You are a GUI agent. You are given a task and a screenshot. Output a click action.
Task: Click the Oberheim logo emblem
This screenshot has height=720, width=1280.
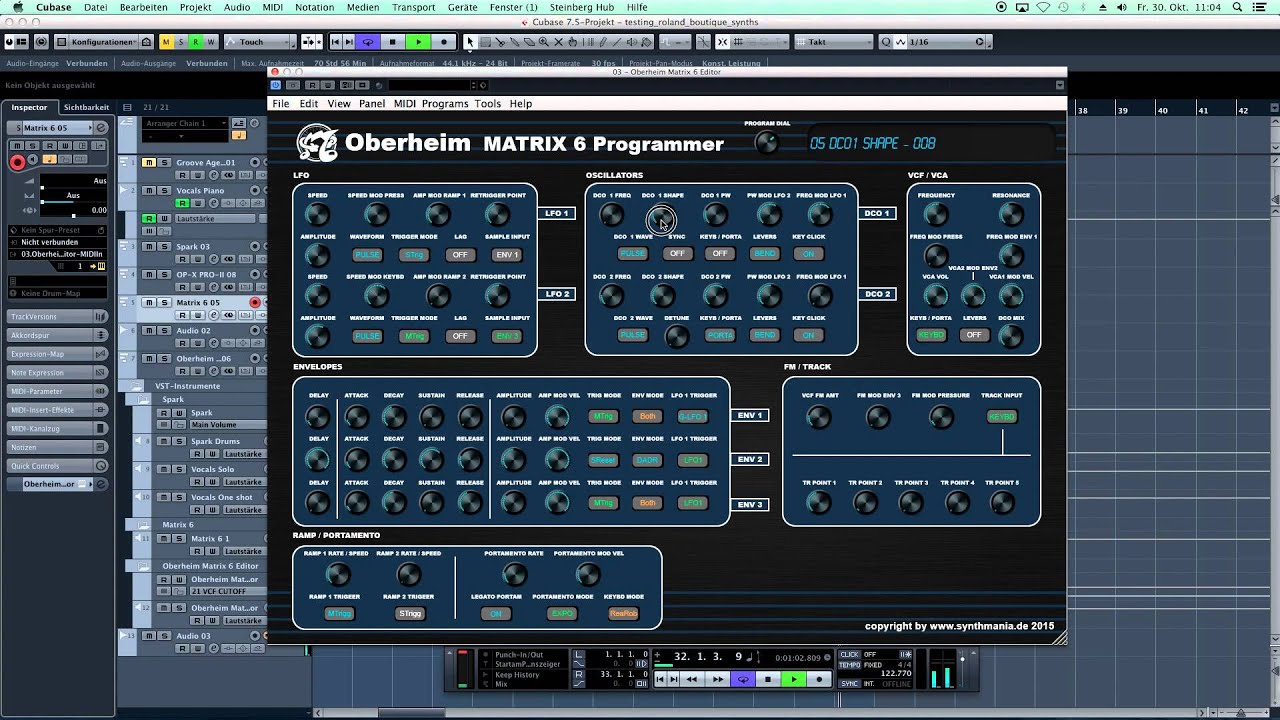point(317,143)
